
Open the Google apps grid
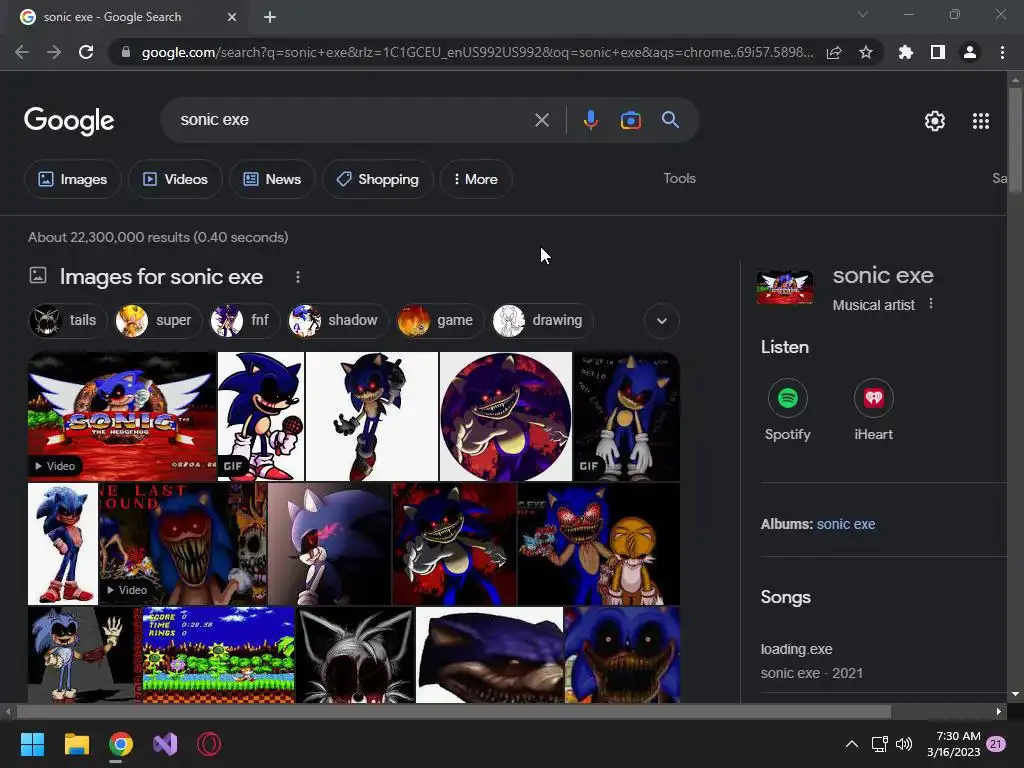click(x=980, y=121)
